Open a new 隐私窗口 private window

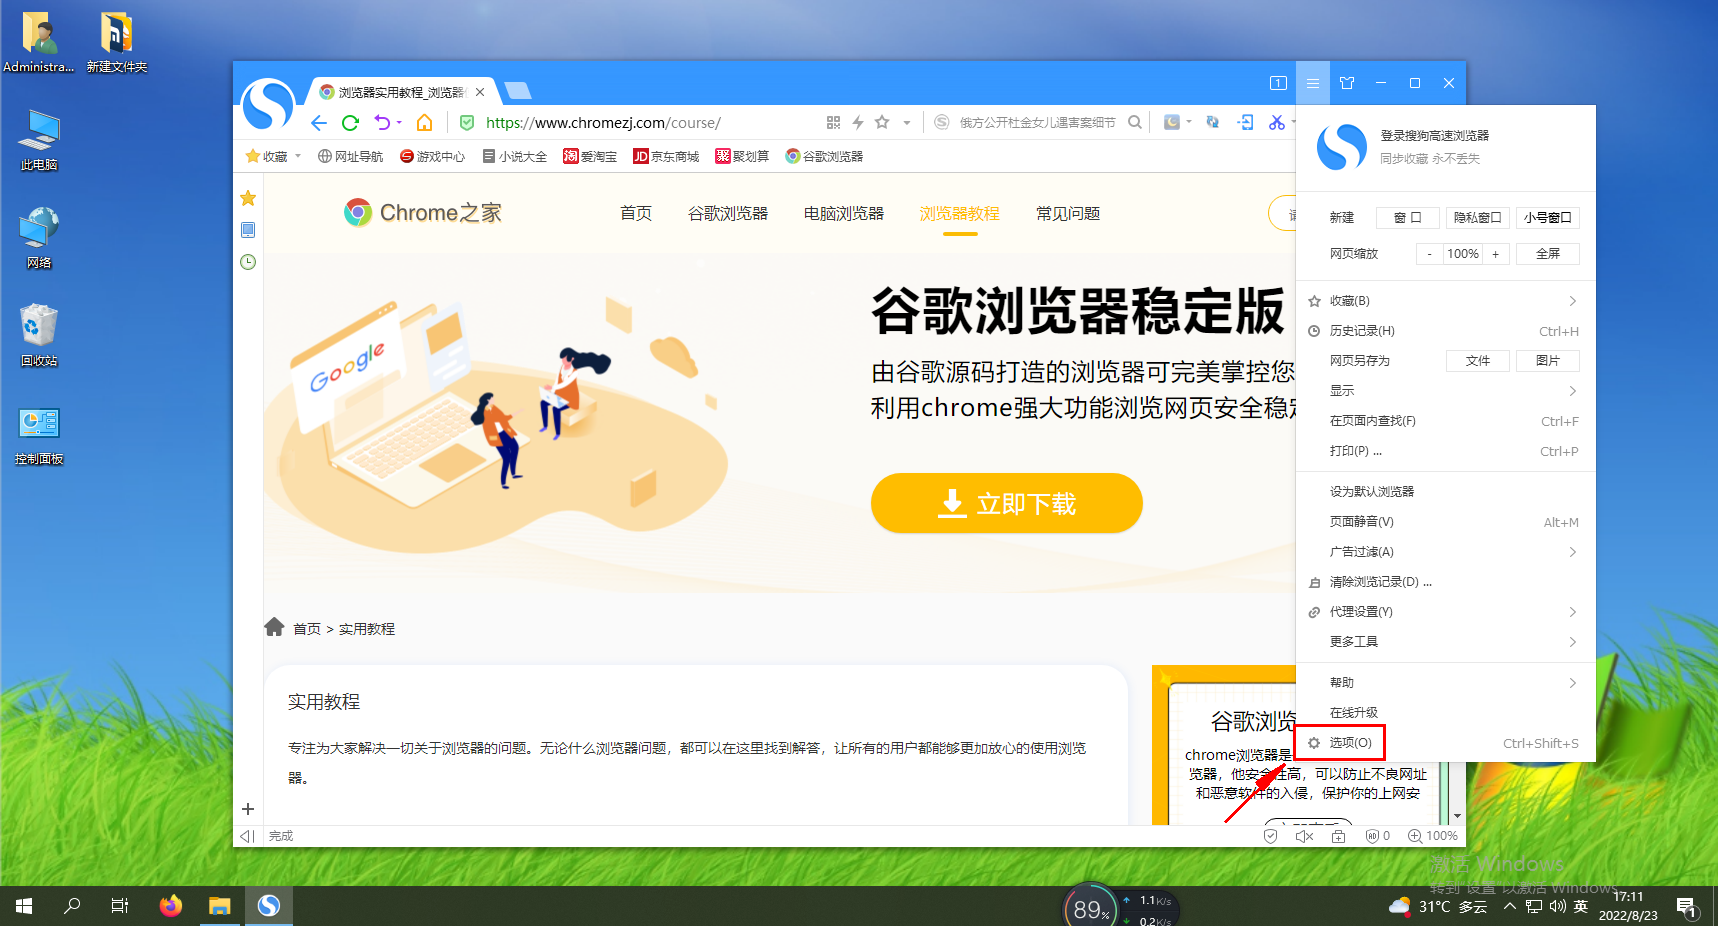pyautogui.click(x=1477, y=217)
